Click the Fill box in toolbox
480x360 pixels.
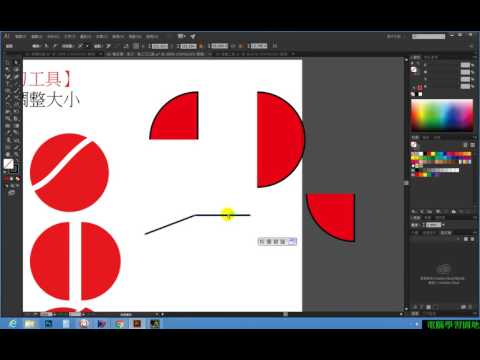coord(9,164)
